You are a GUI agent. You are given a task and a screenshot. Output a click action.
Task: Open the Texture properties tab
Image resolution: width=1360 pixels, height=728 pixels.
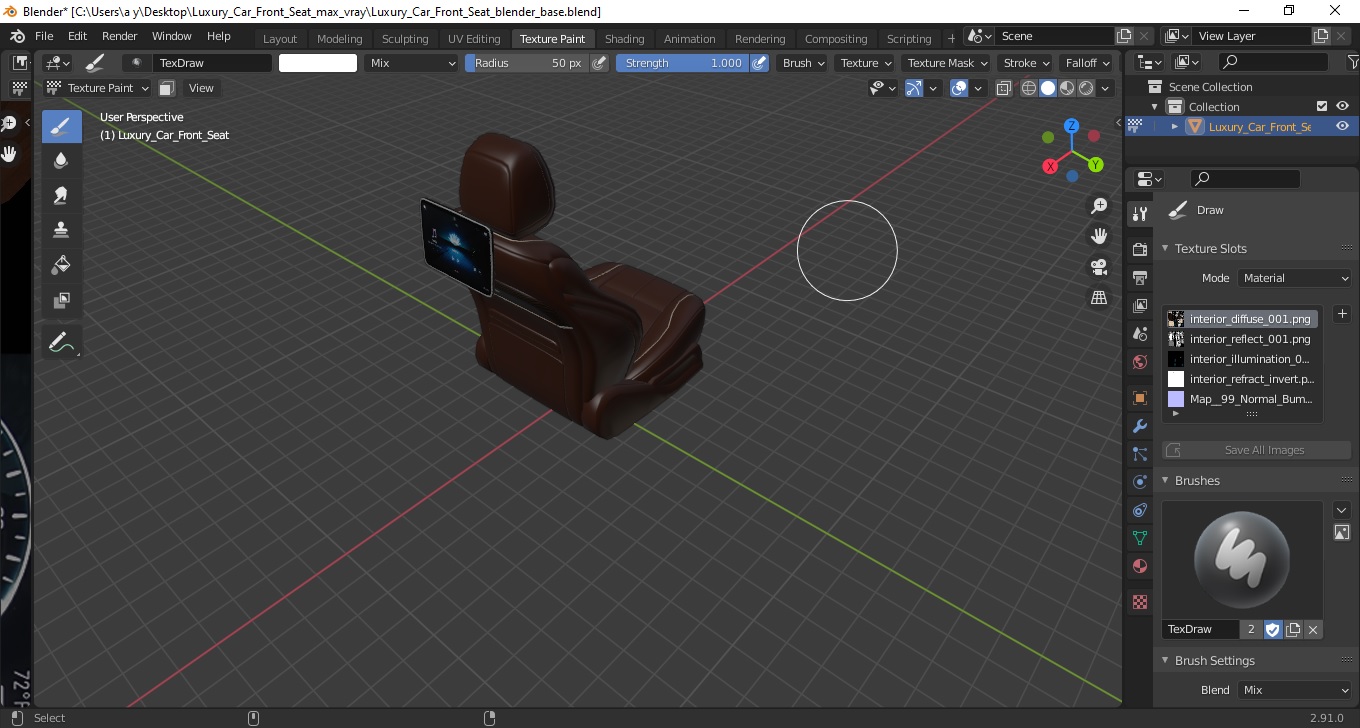click(1139, 602)
